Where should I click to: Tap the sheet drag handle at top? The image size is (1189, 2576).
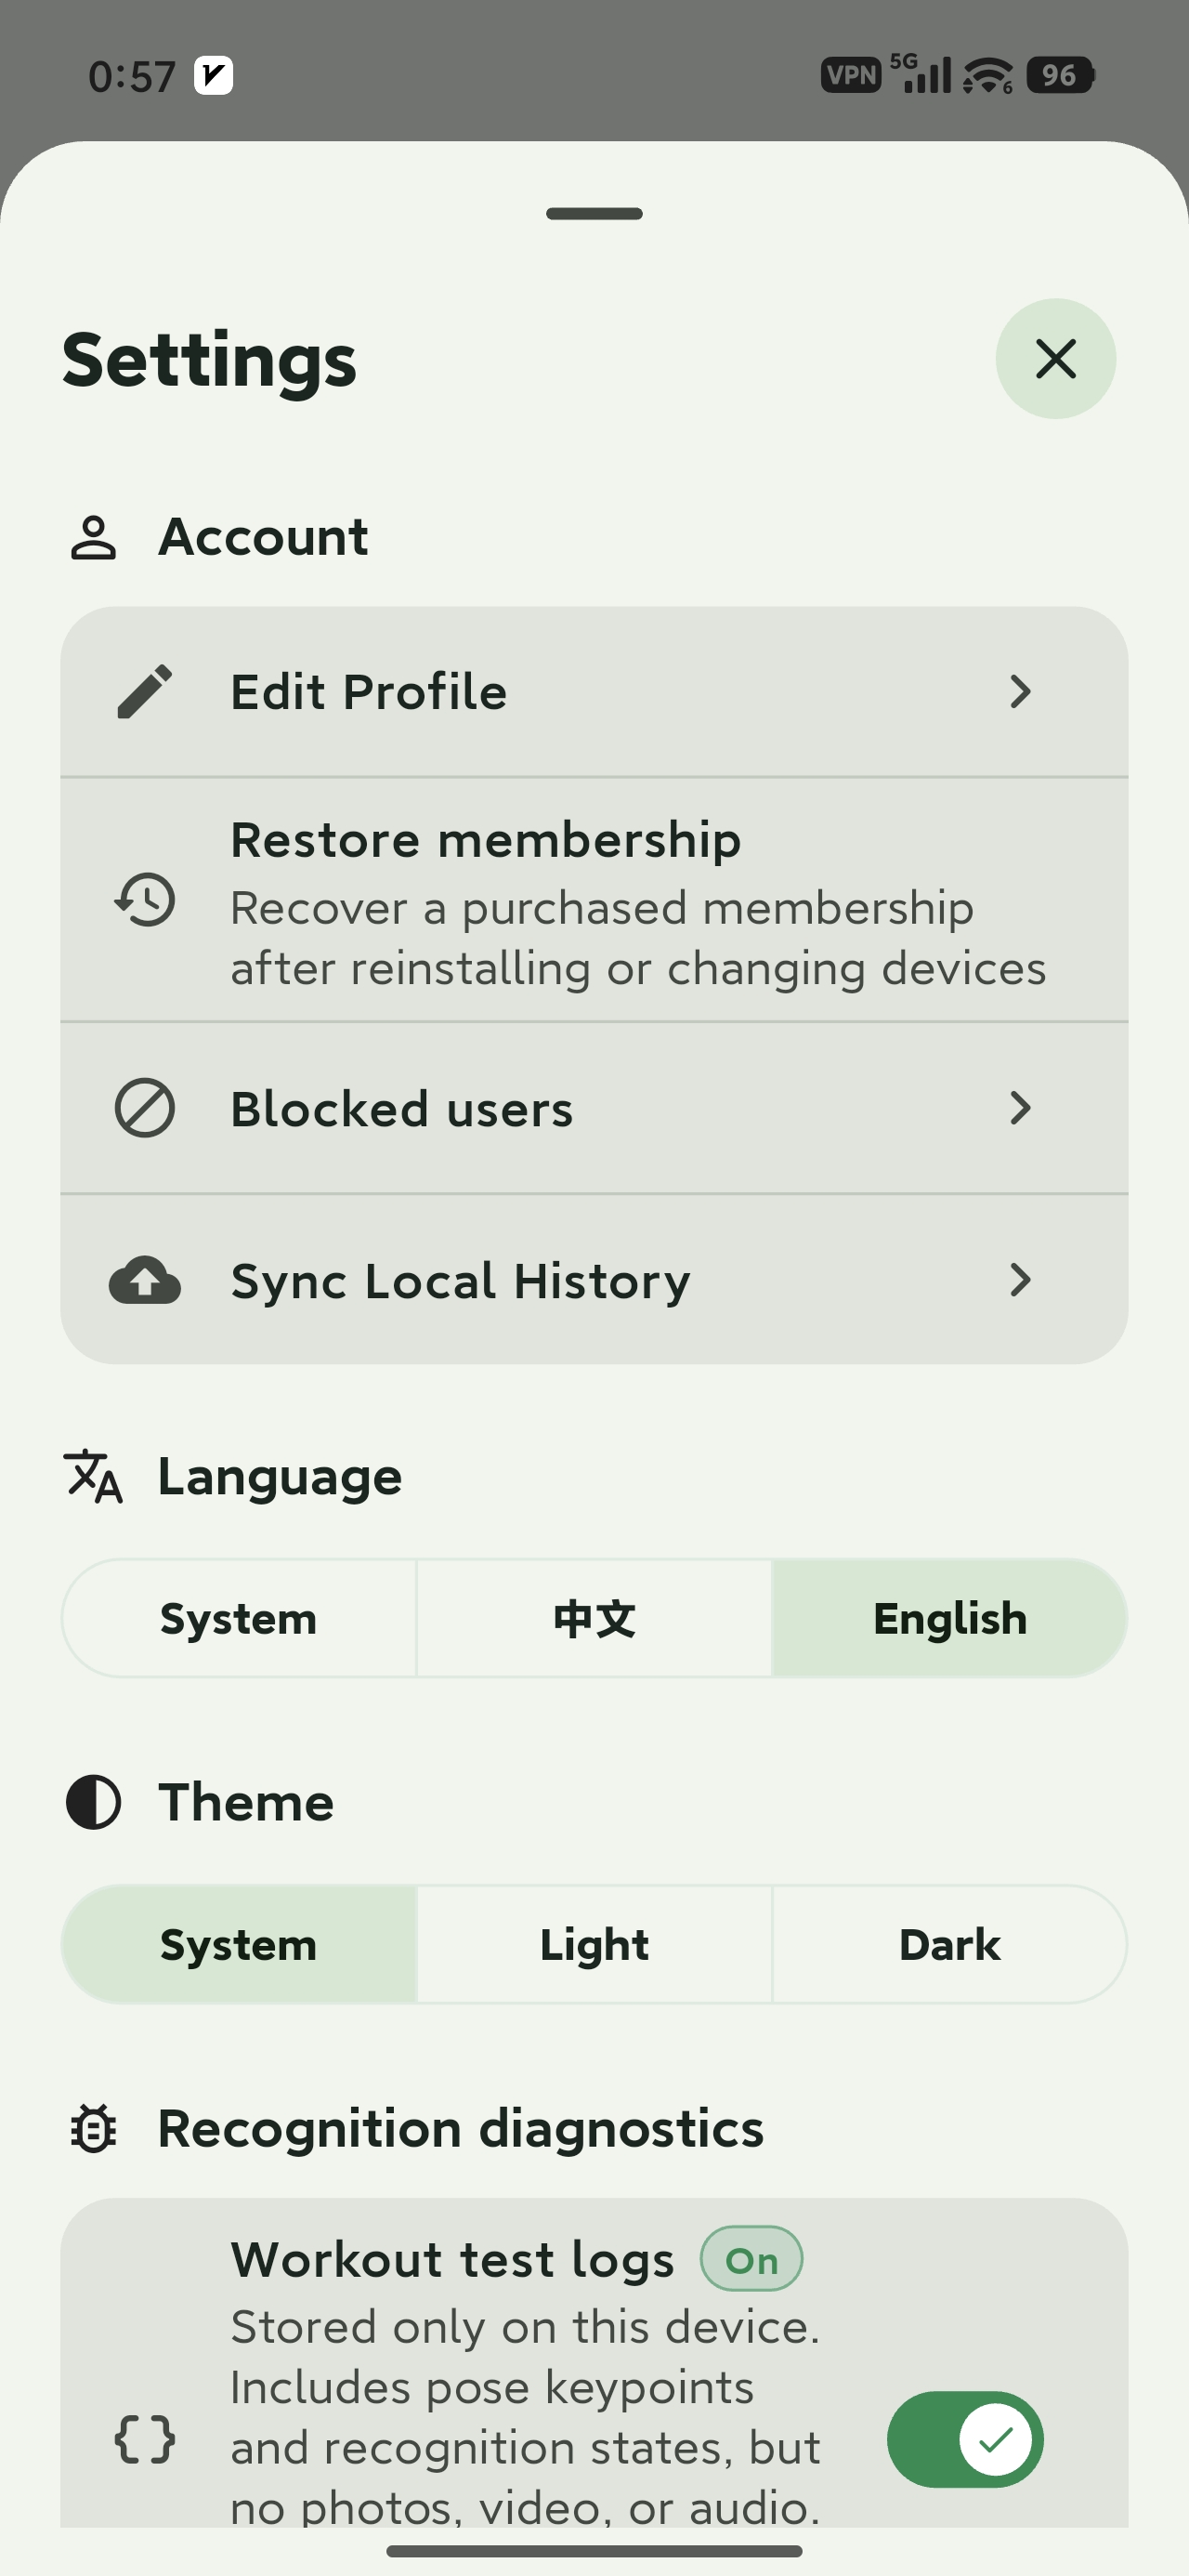(x=594, y=213)
